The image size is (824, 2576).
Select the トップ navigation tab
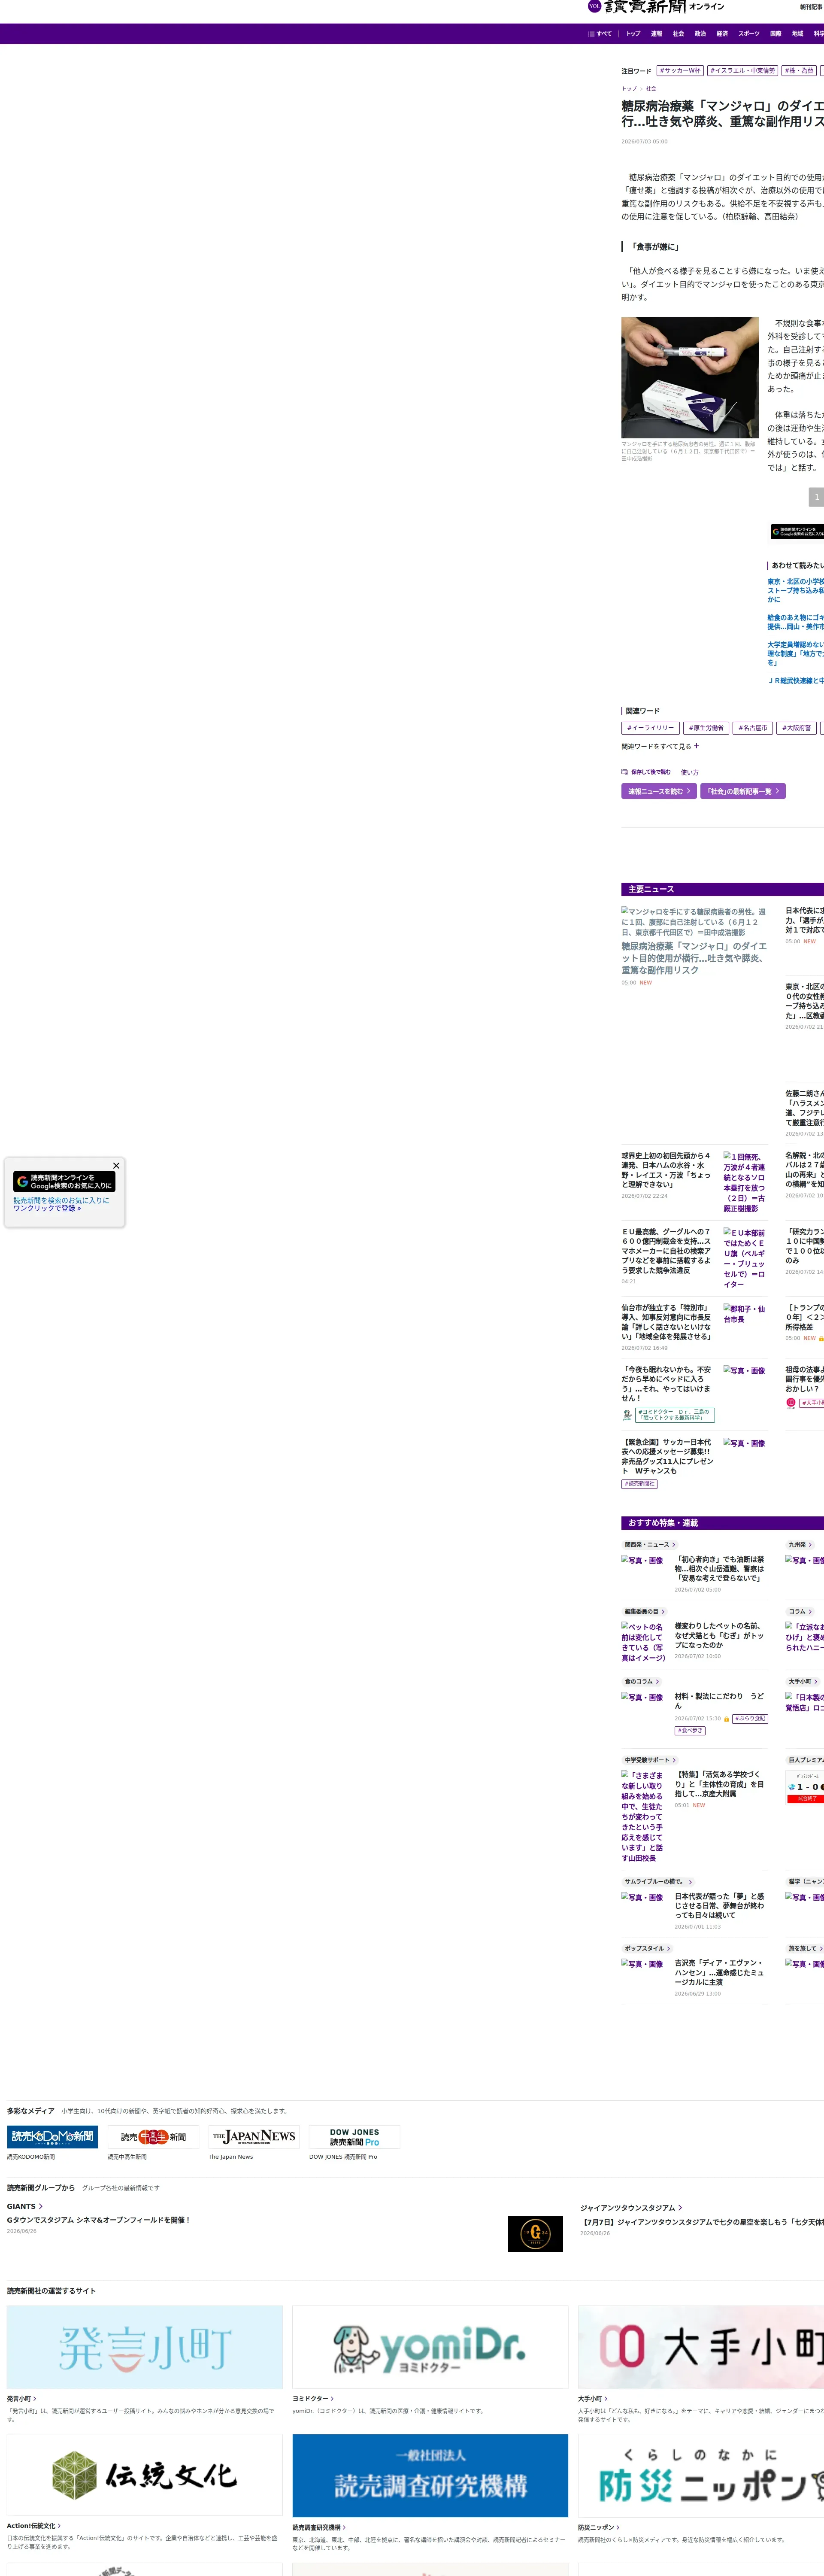point(633,34)
